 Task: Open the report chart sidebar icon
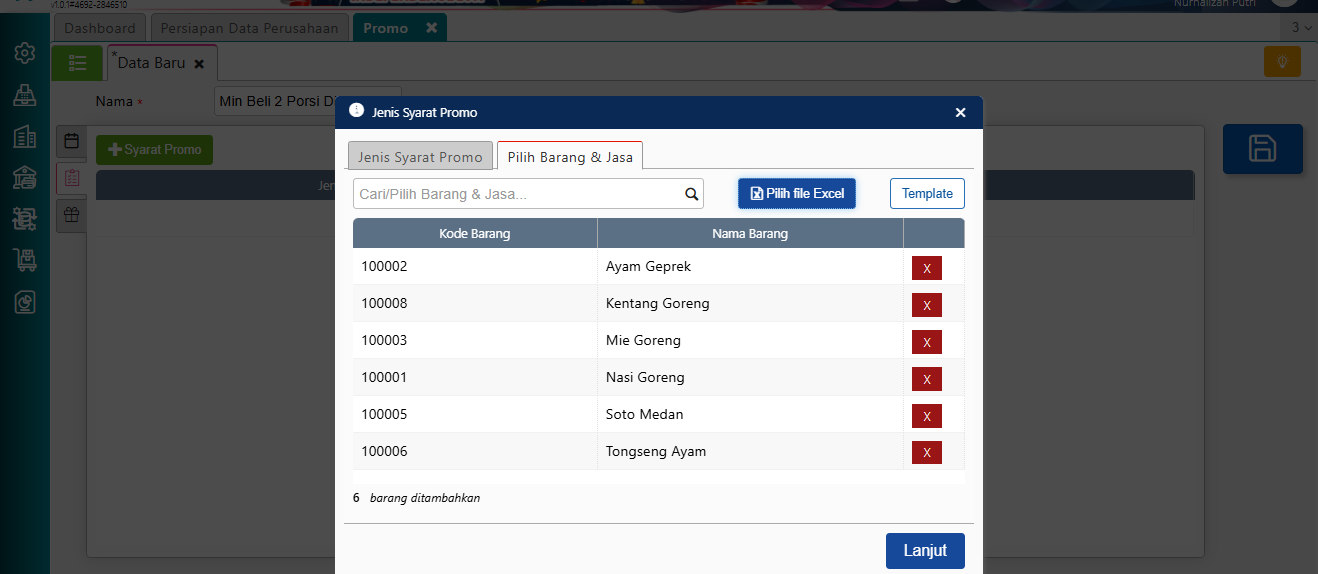coord(25,302)
